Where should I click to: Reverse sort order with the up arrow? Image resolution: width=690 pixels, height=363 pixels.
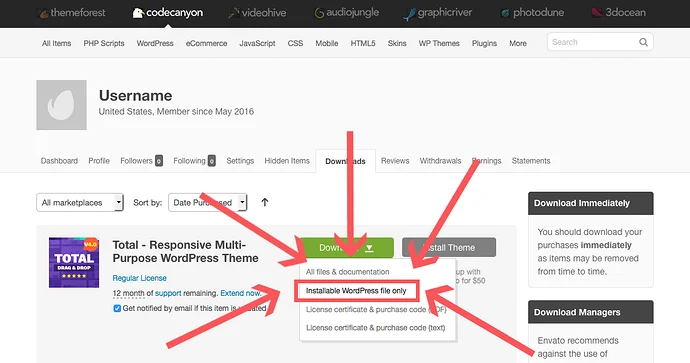[x=264, y=202]
